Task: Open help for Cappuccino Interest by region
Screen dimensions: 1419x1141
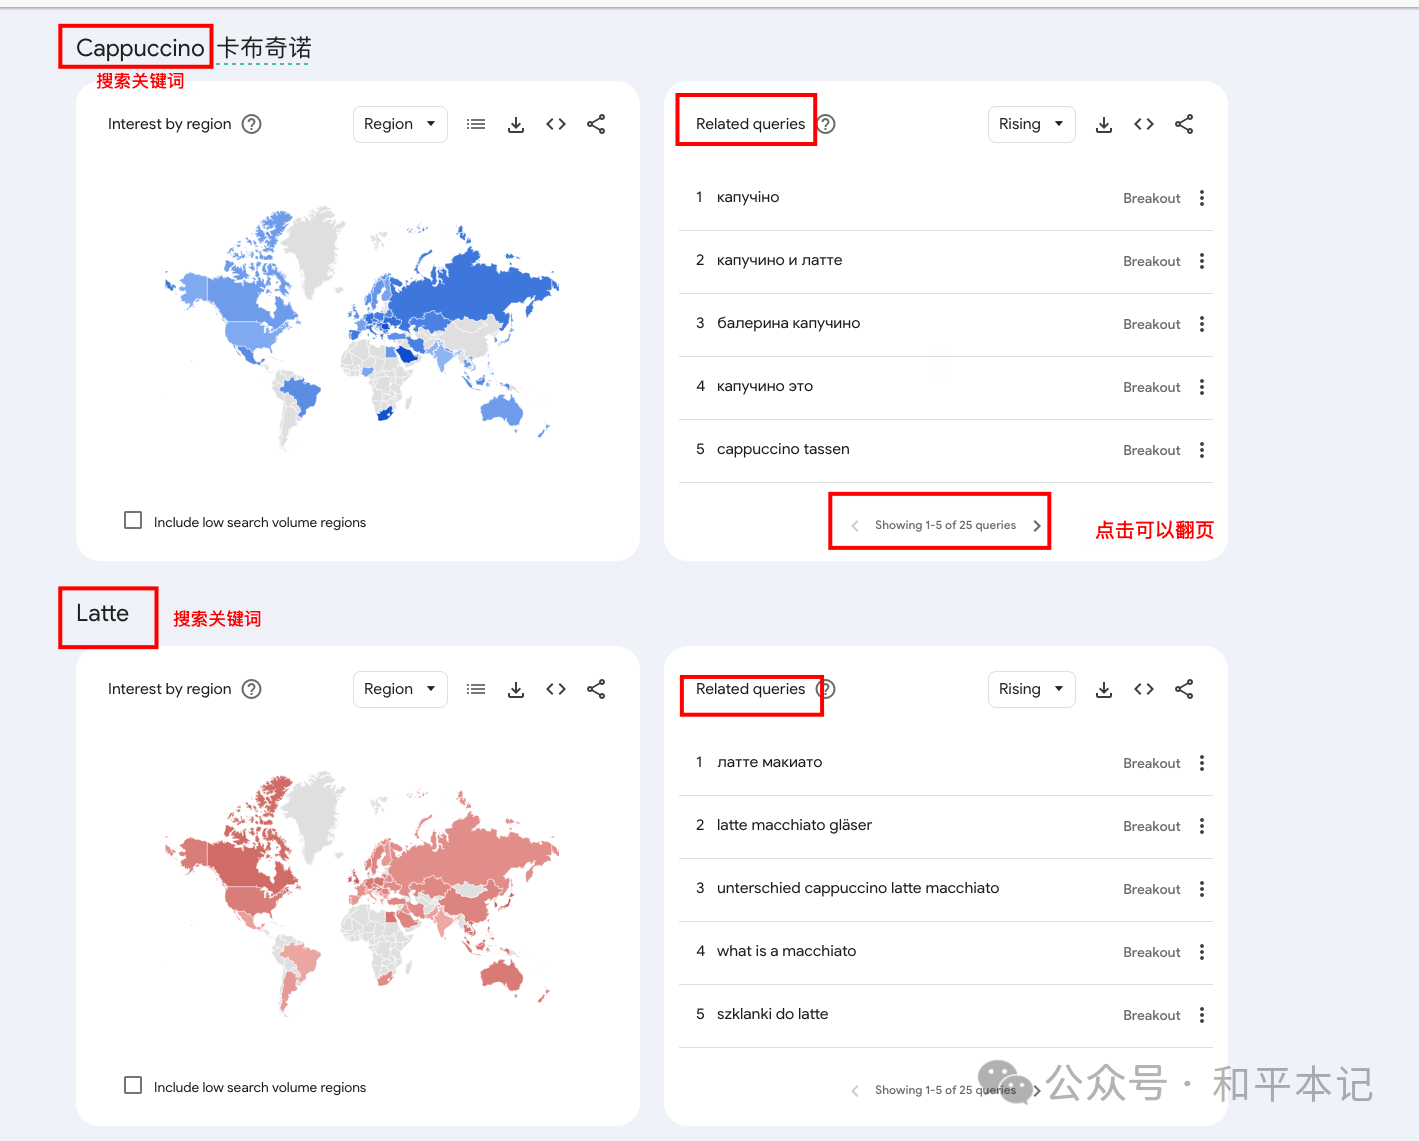Action: click(x=252, y=124)
